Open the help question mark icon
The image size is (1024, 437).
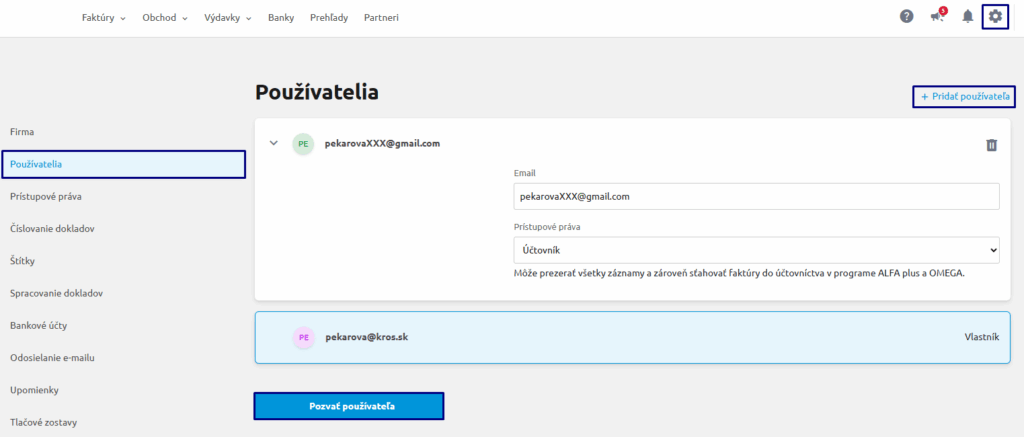tap(907, 17)
